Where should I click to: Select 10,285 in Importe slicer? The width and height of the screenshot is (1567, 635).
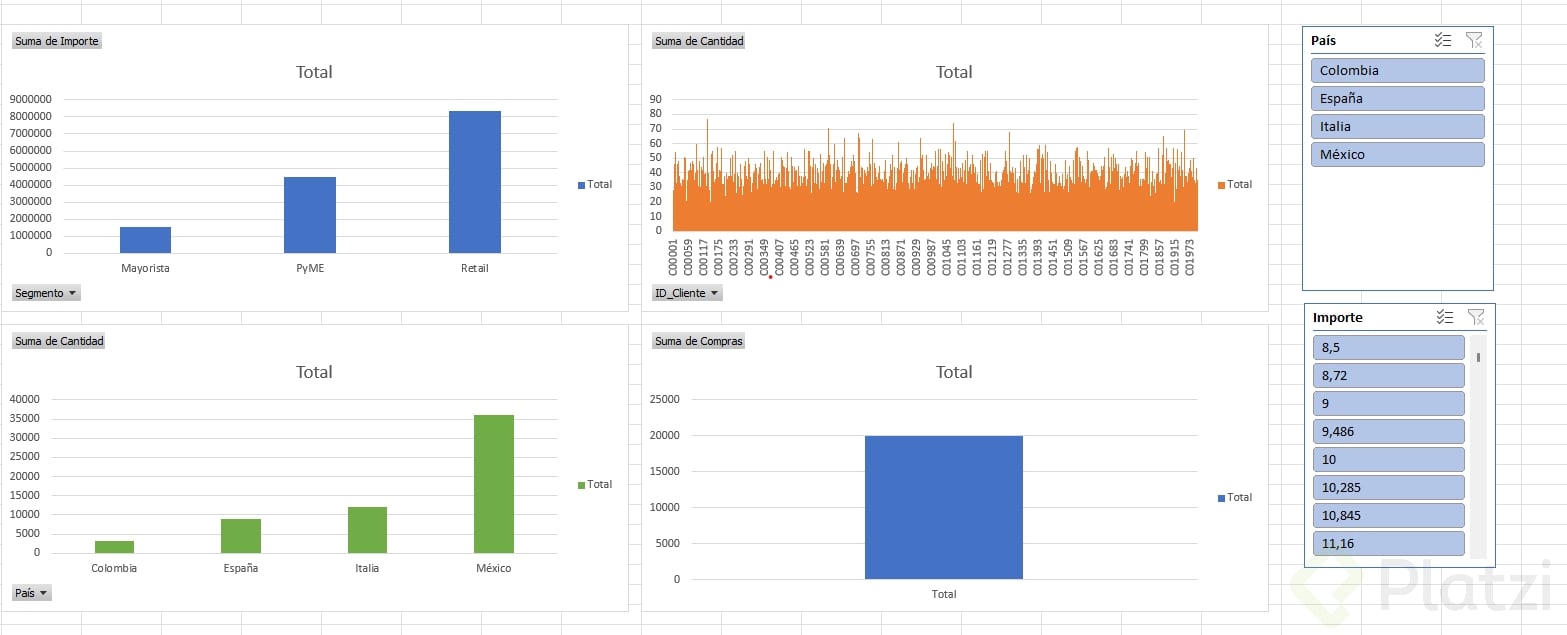click(x=1388, y=487)
